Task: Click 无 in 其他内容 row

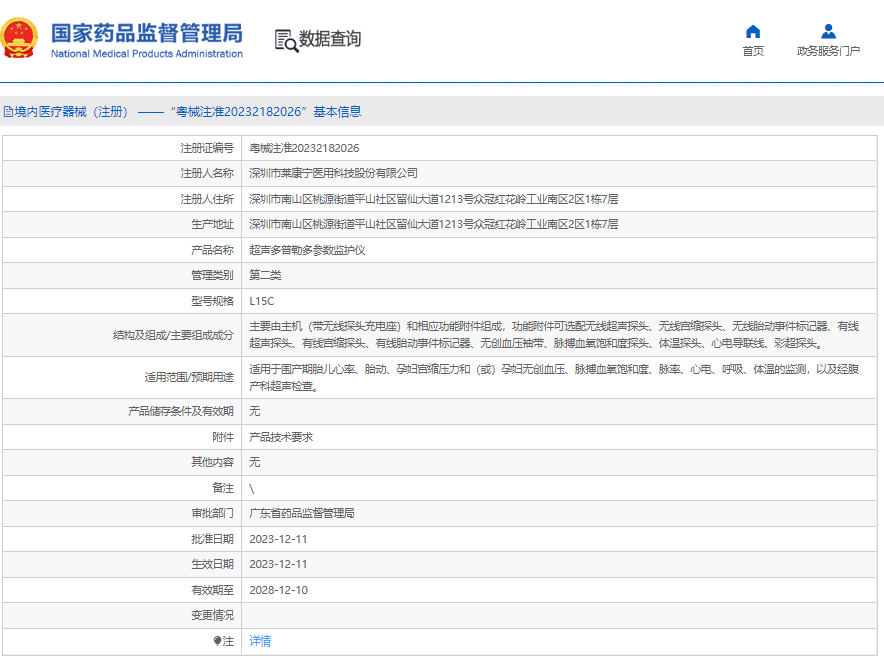Action: 255,462
